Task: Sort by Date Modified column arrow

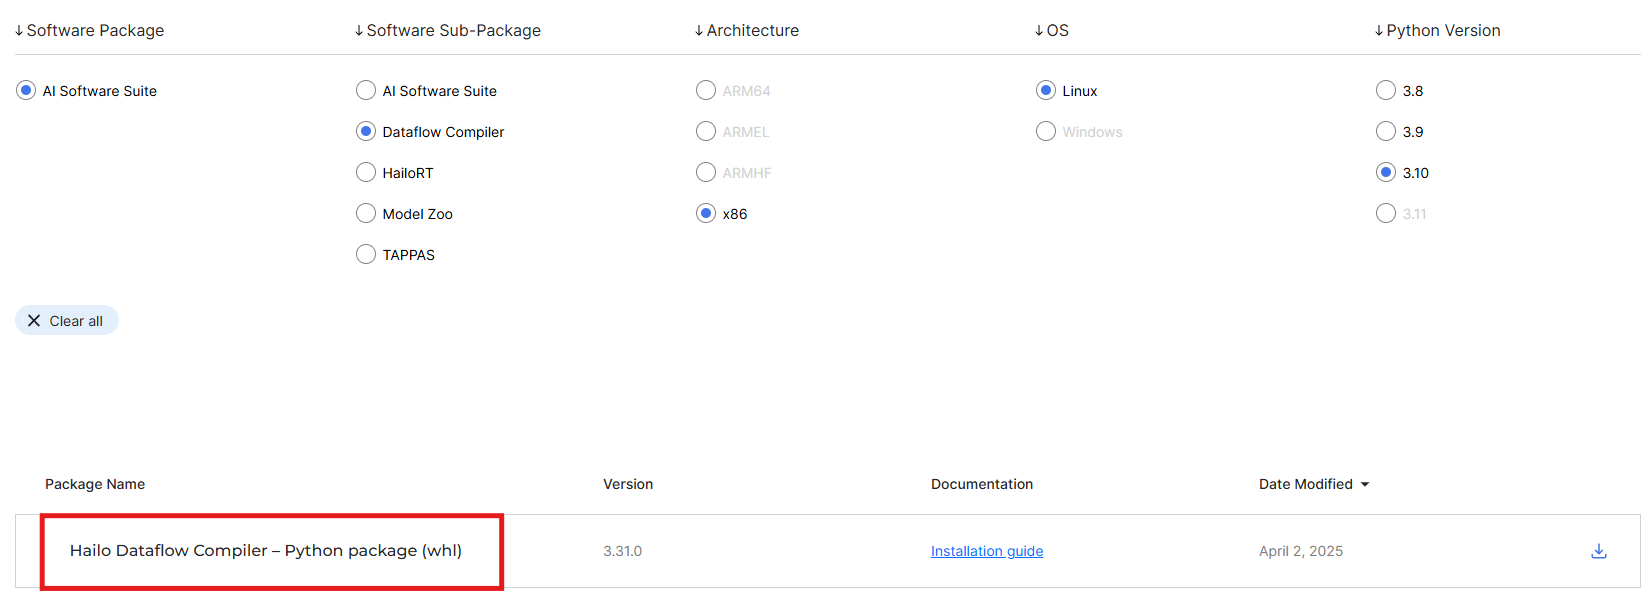Action: [x=1365, y=485]
